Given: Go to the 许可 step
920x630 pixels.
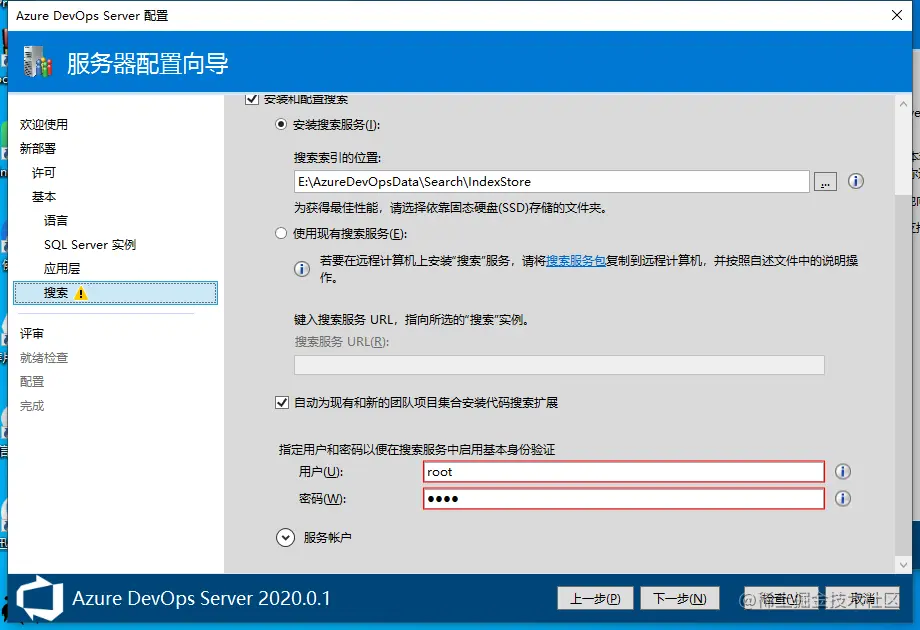Looking at the screenshot, I should coord(44,172).
